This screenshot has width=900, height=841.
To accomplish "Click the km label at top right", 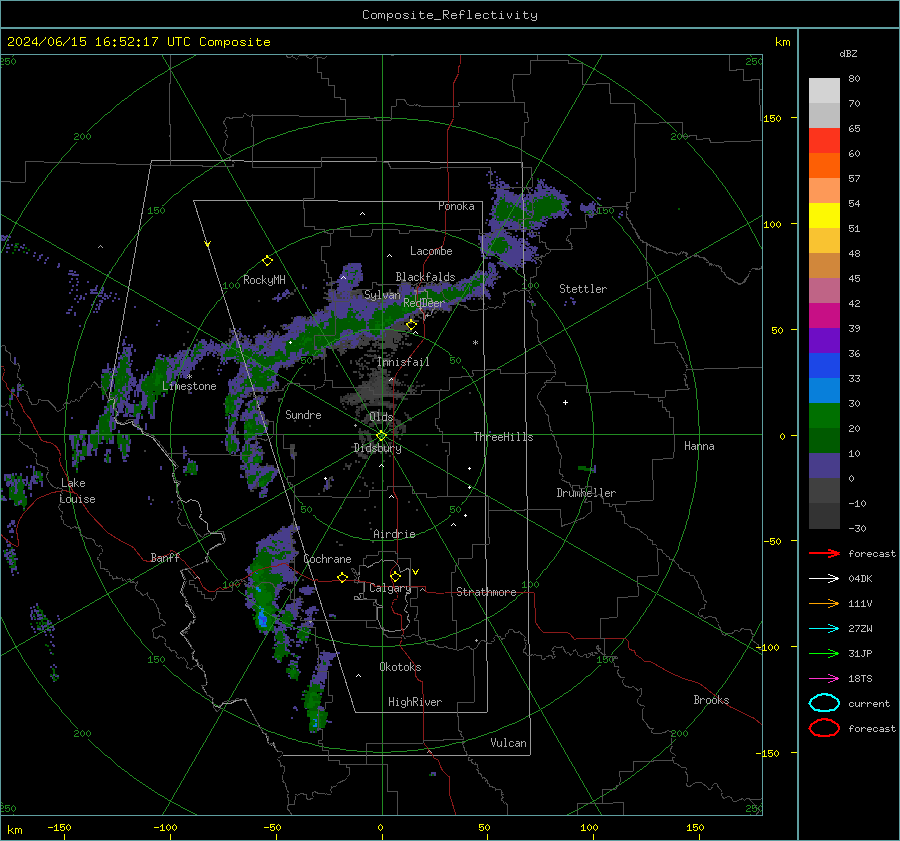I will (x=783, y=42).
